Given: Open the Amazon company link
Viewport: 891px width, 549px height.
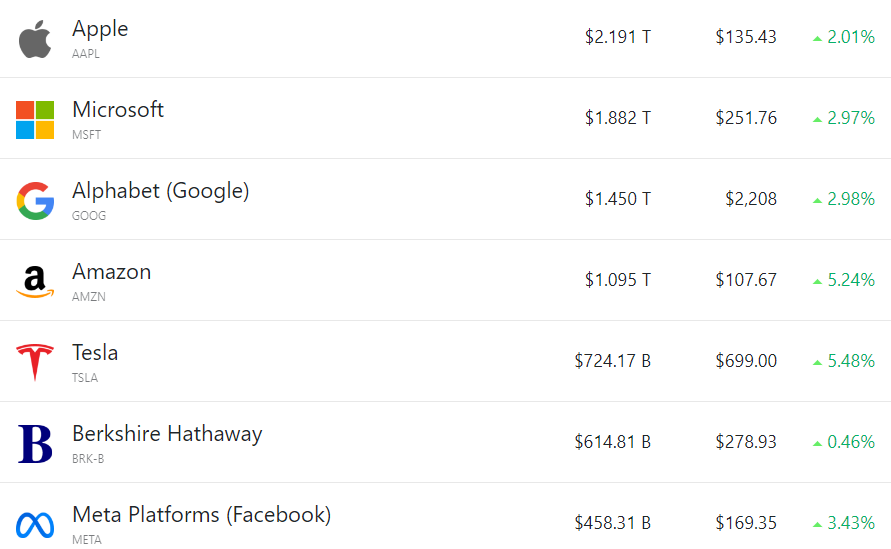Looking at the screenshot, I should tap(111, 272).
